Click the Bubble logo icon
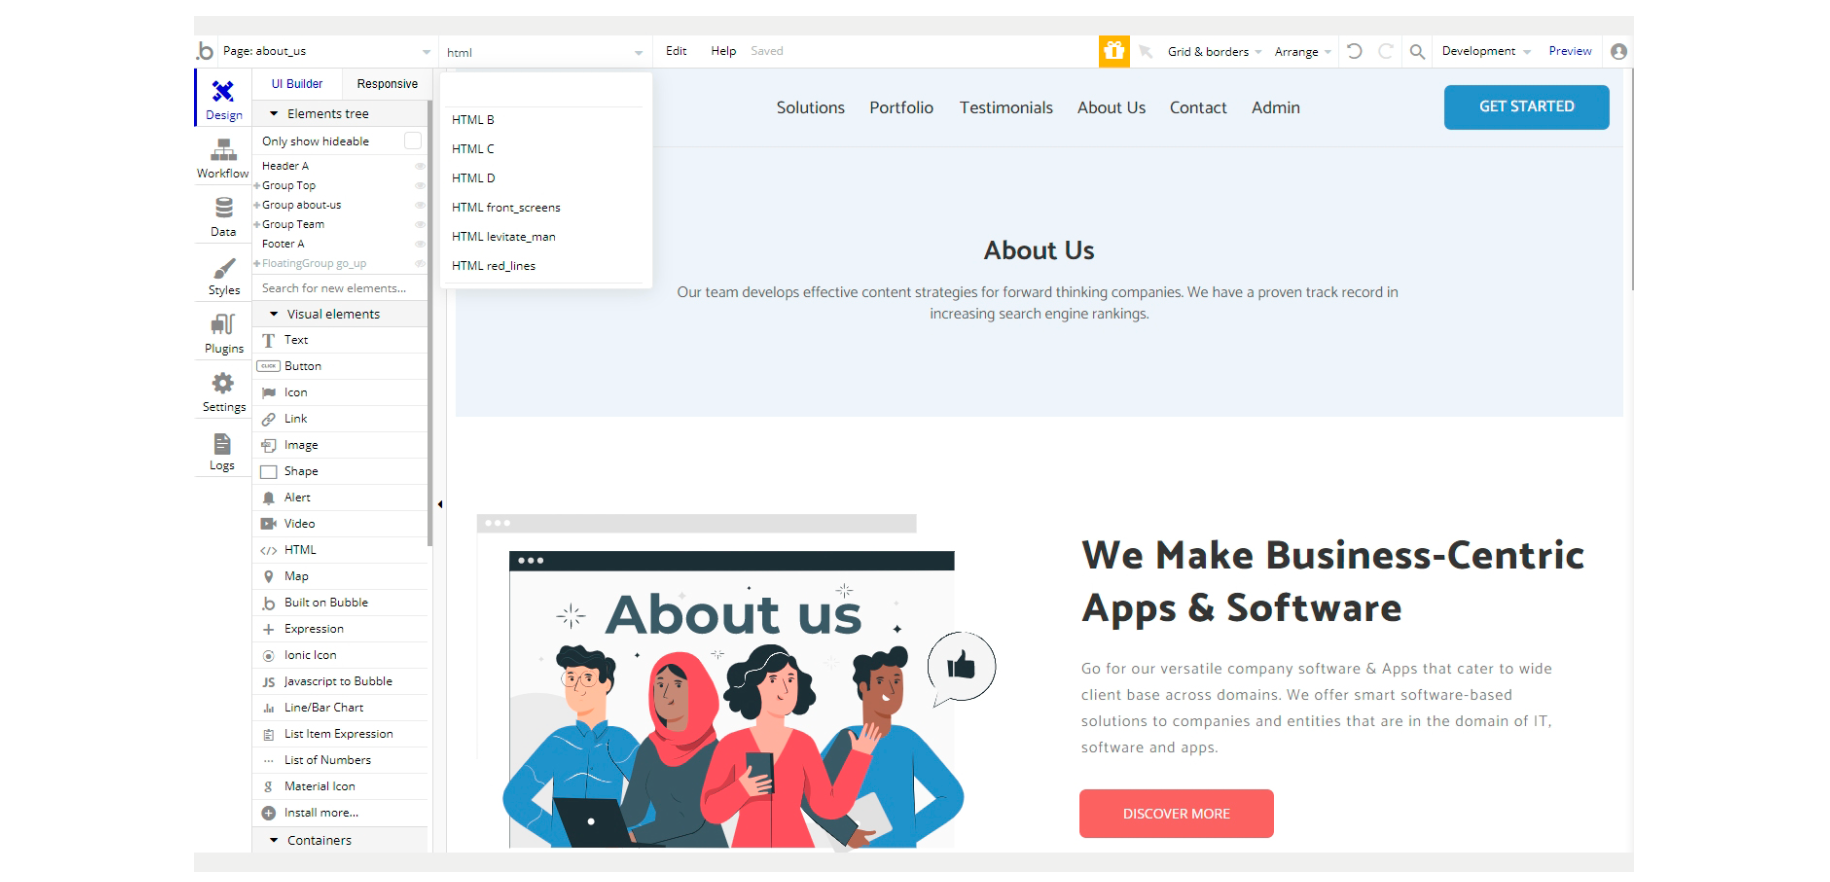The width and height of the screenshot is (1830, 882). click(x=205, y=51)
